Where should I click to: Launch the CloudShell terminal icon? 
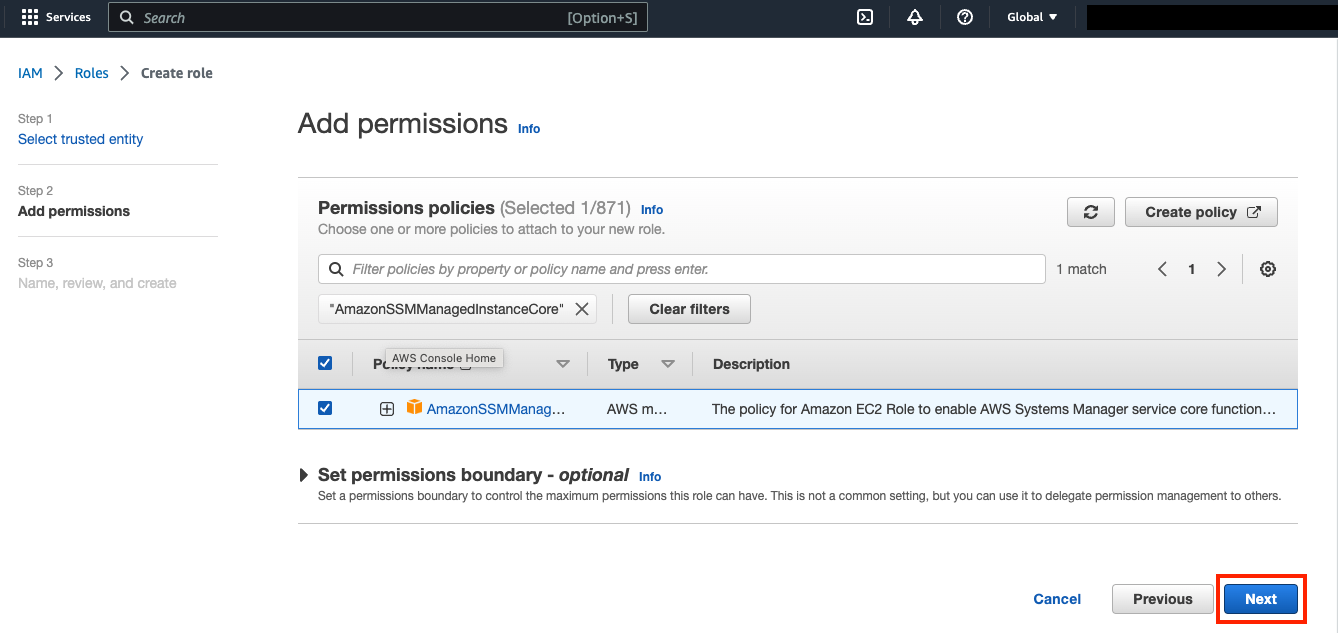click(x=866, y=17)
